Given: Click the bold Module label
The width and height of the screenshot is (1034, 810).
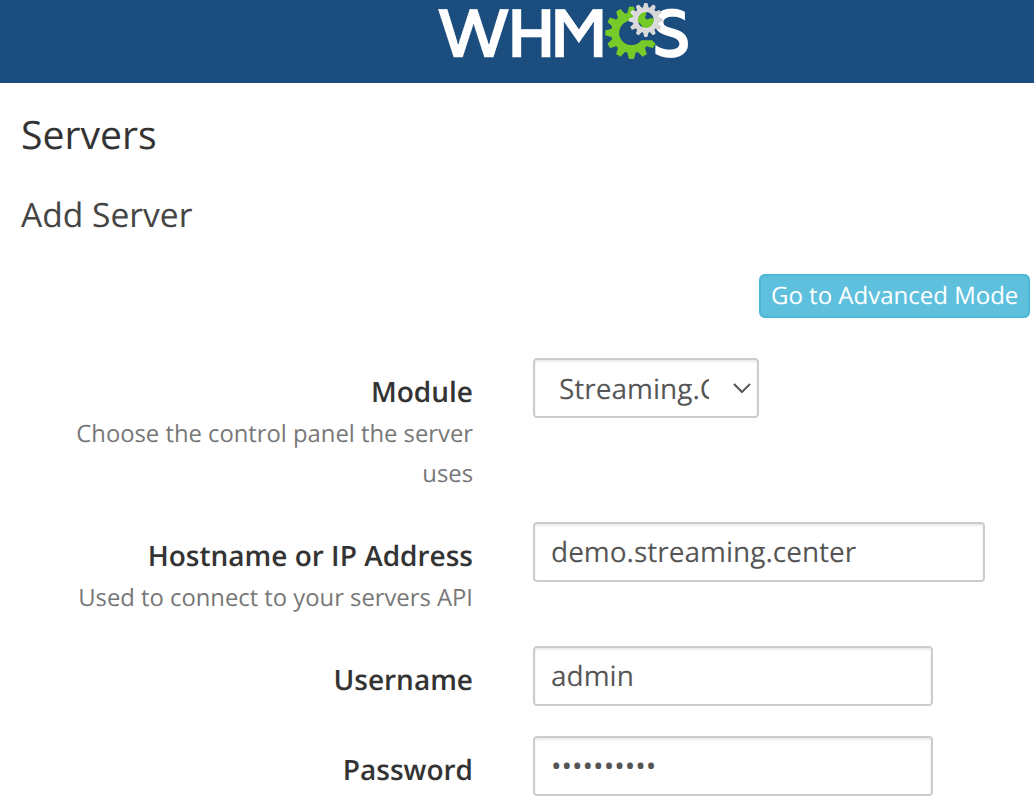Looking at the screenshot, I should click(421, 392).
